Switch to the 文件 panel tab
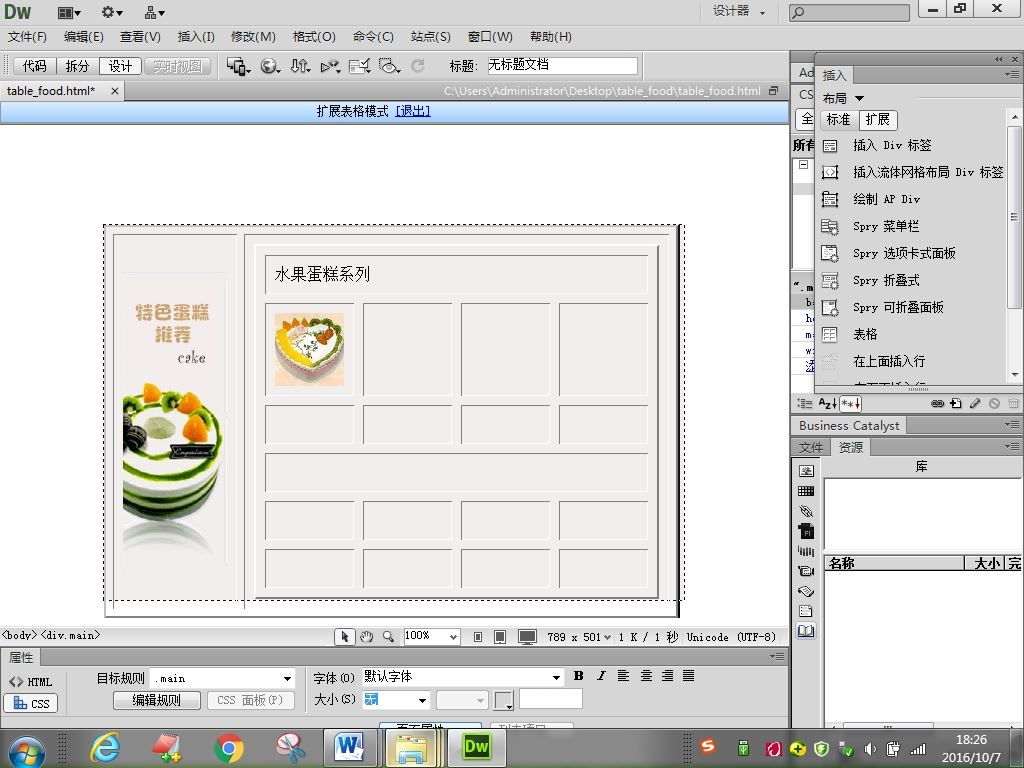 tap(810, 447)
